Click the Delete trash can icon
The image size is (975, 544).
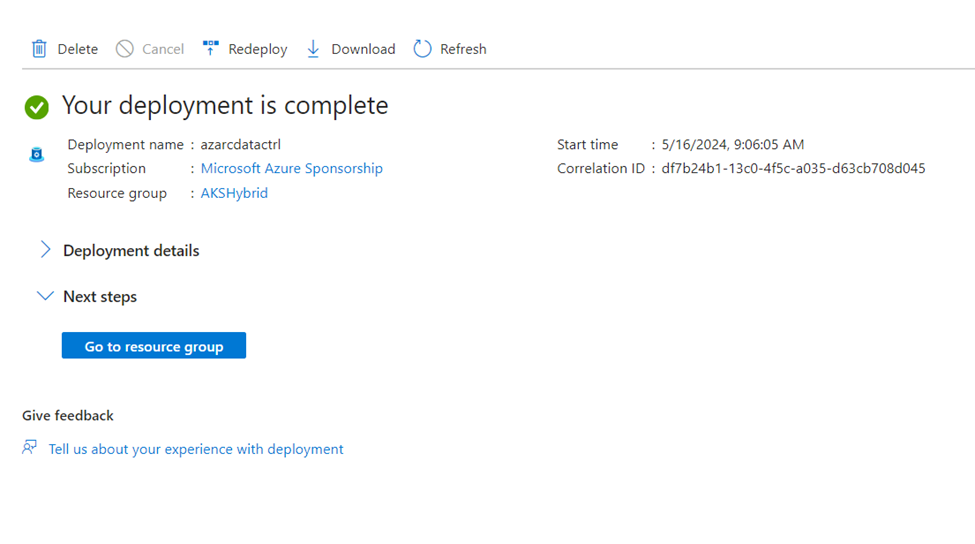[39, 48]
